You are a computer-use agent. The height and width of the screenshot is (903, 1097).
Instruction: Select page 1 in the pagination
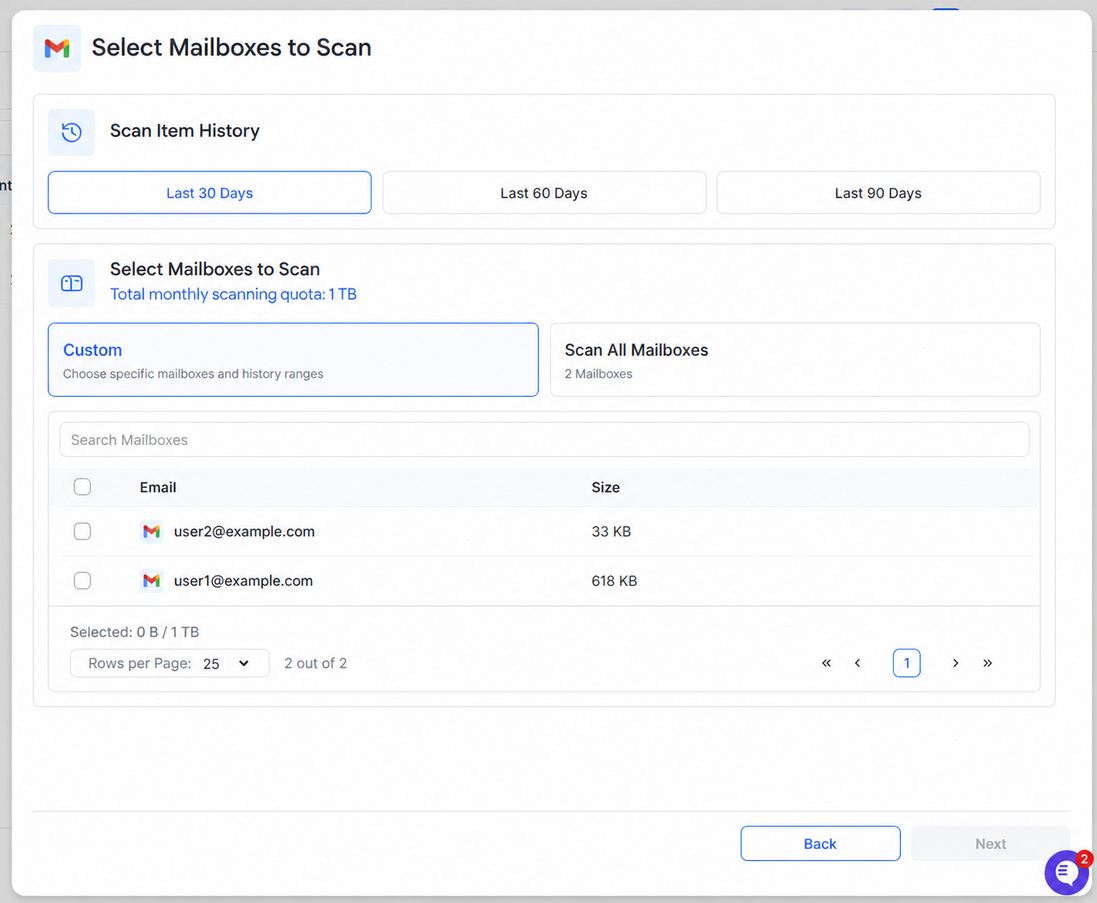pos(907,663)
